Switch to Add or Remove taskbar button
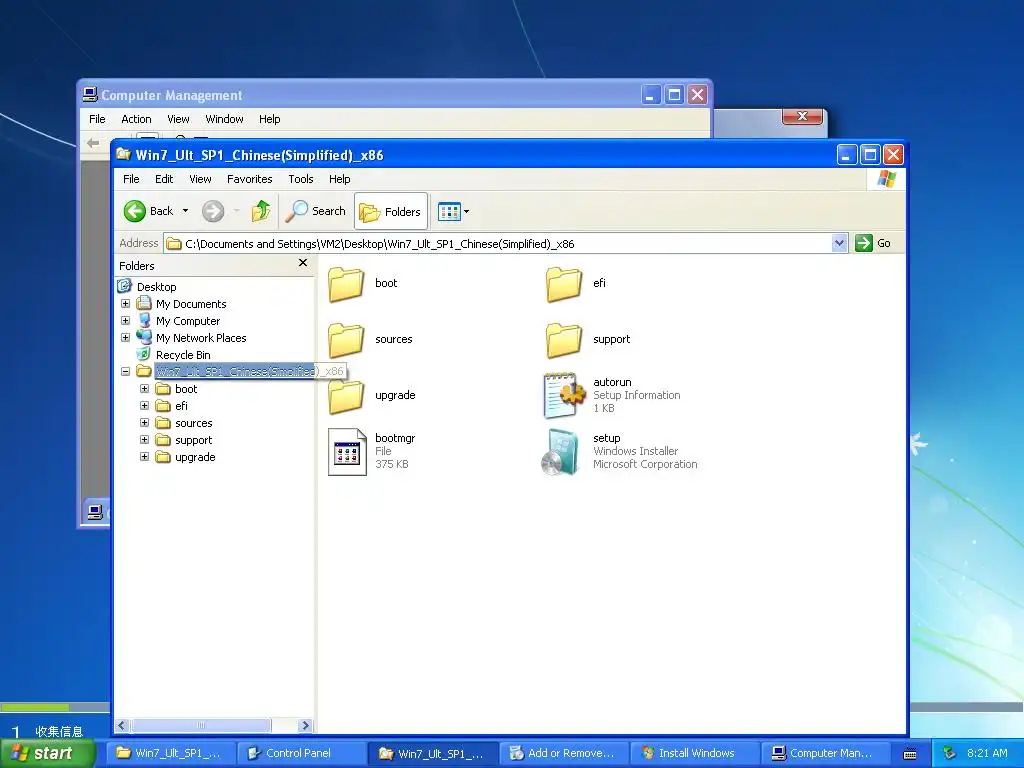This screenshot has height=768, width=1024. tap(563, 753)
